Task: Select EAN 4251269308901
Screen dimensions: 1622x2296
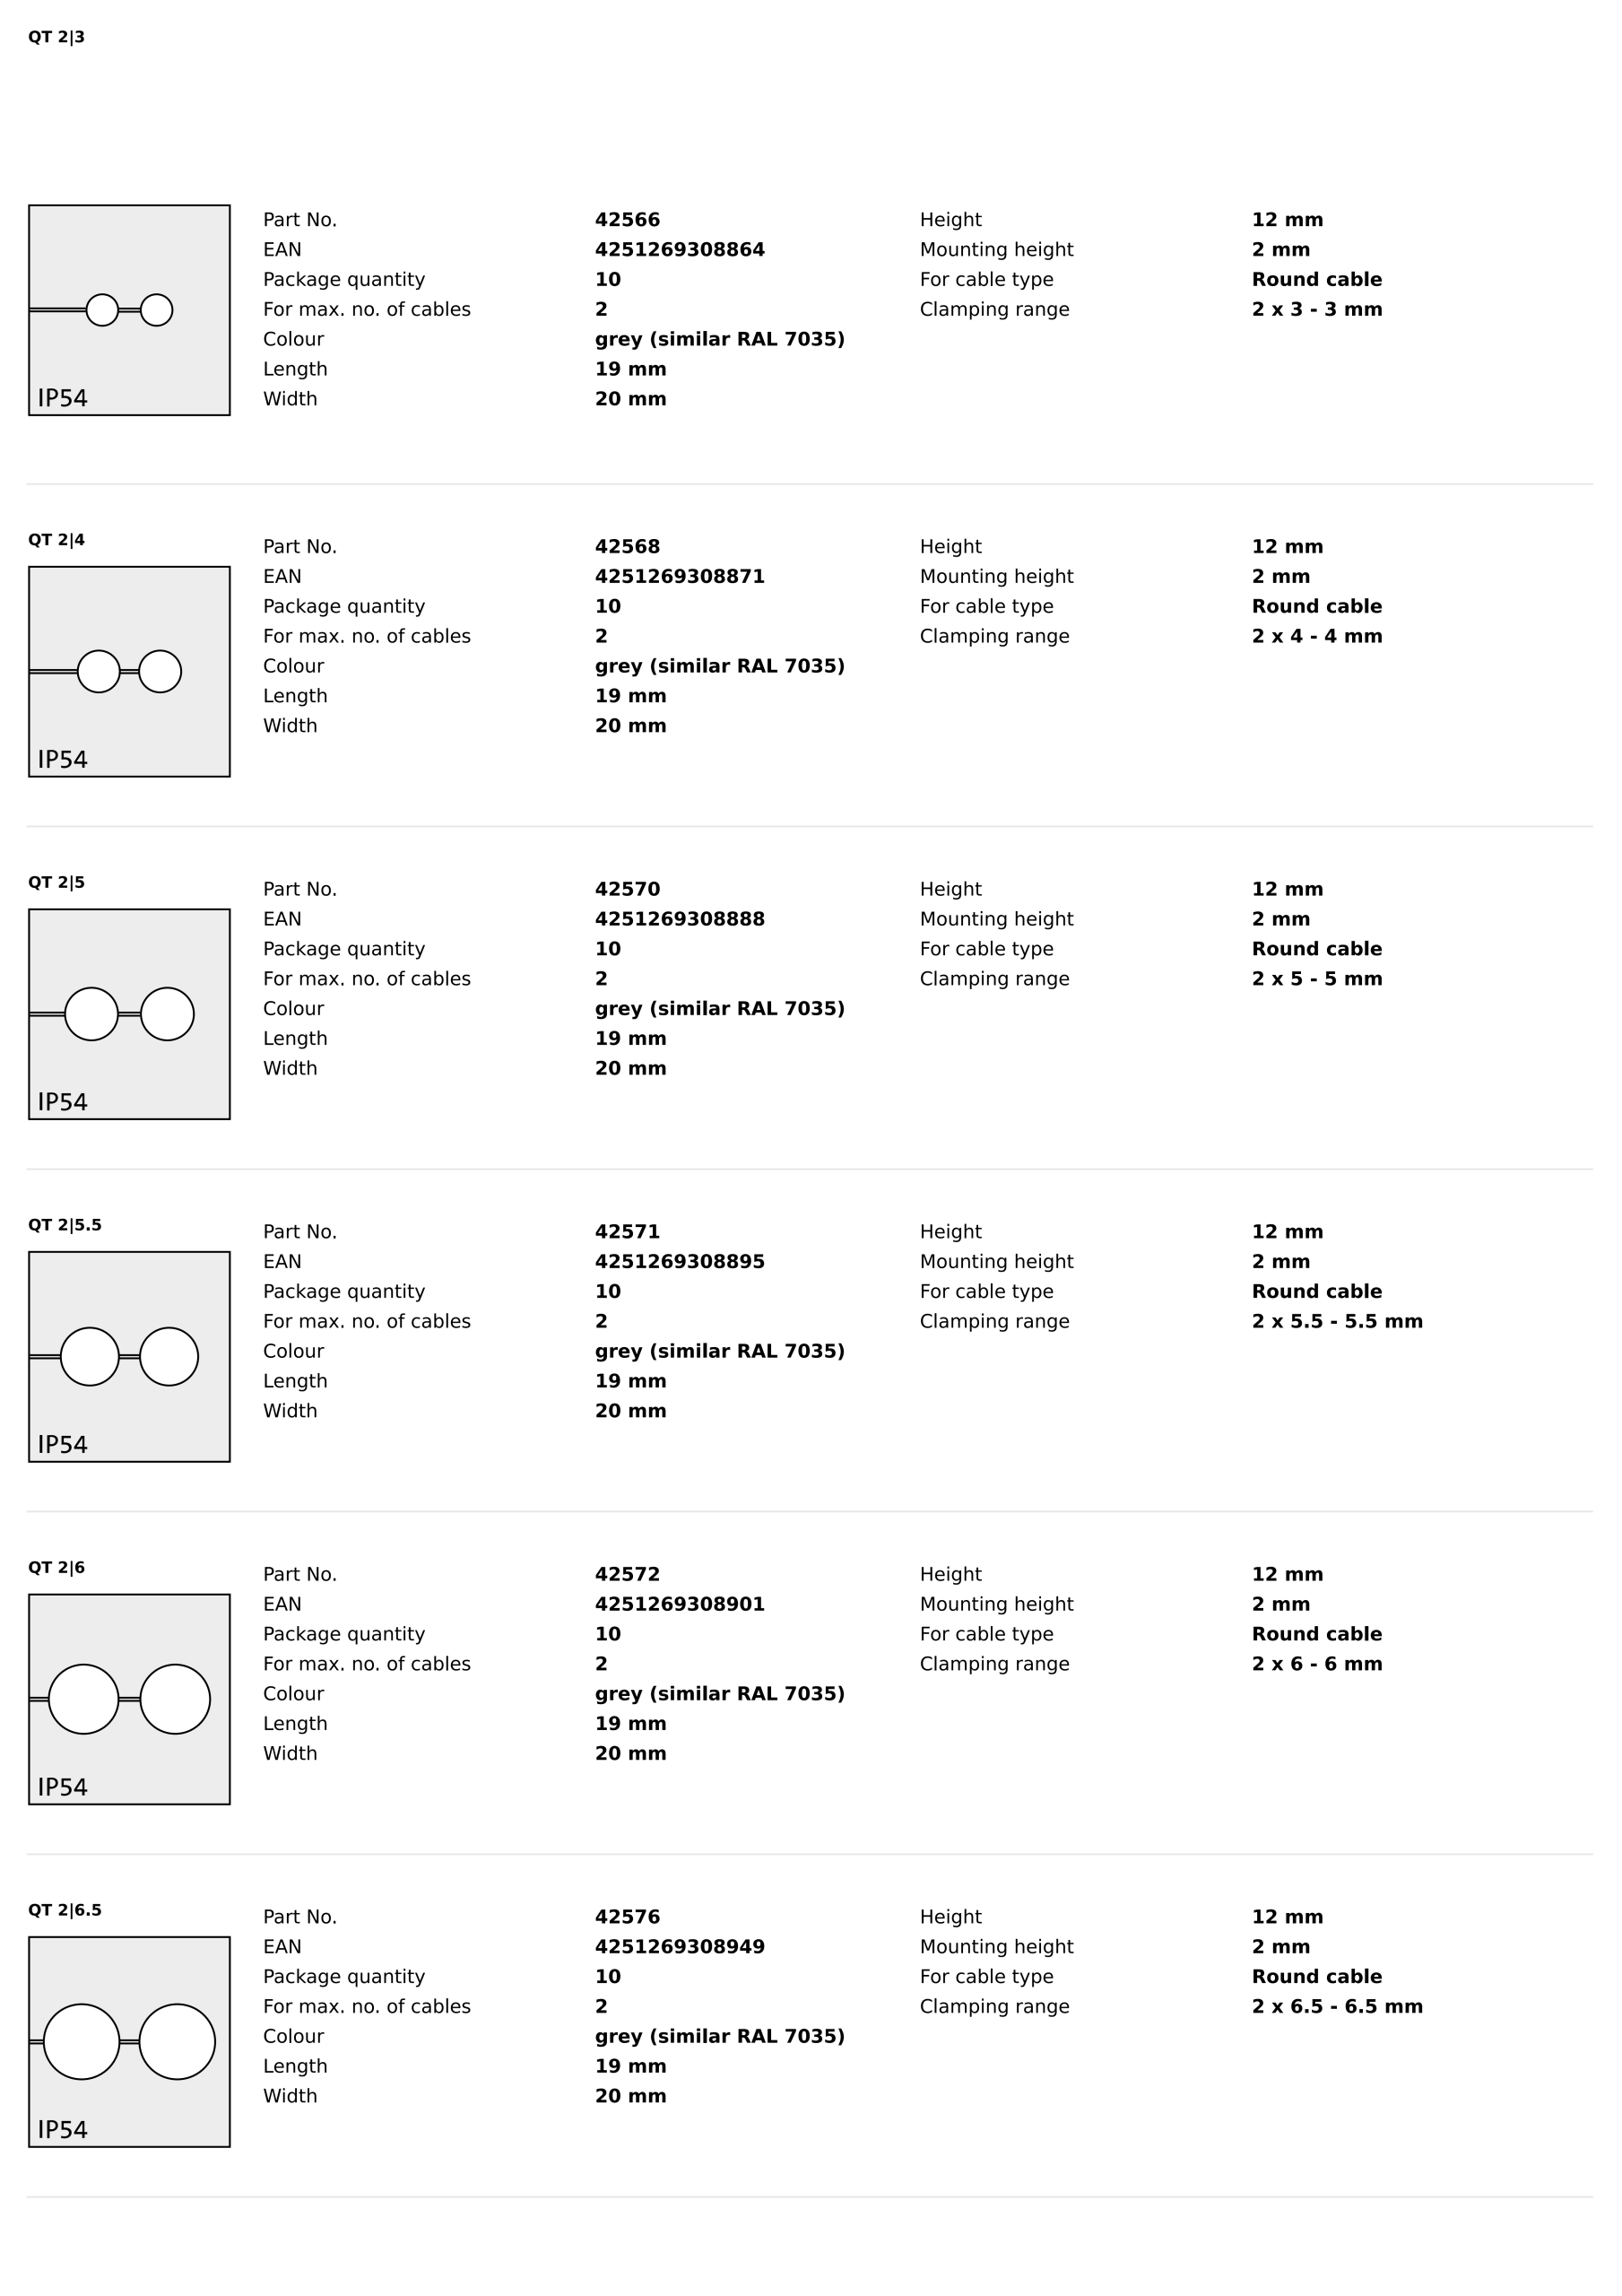Action: (x=679, y=1604)
